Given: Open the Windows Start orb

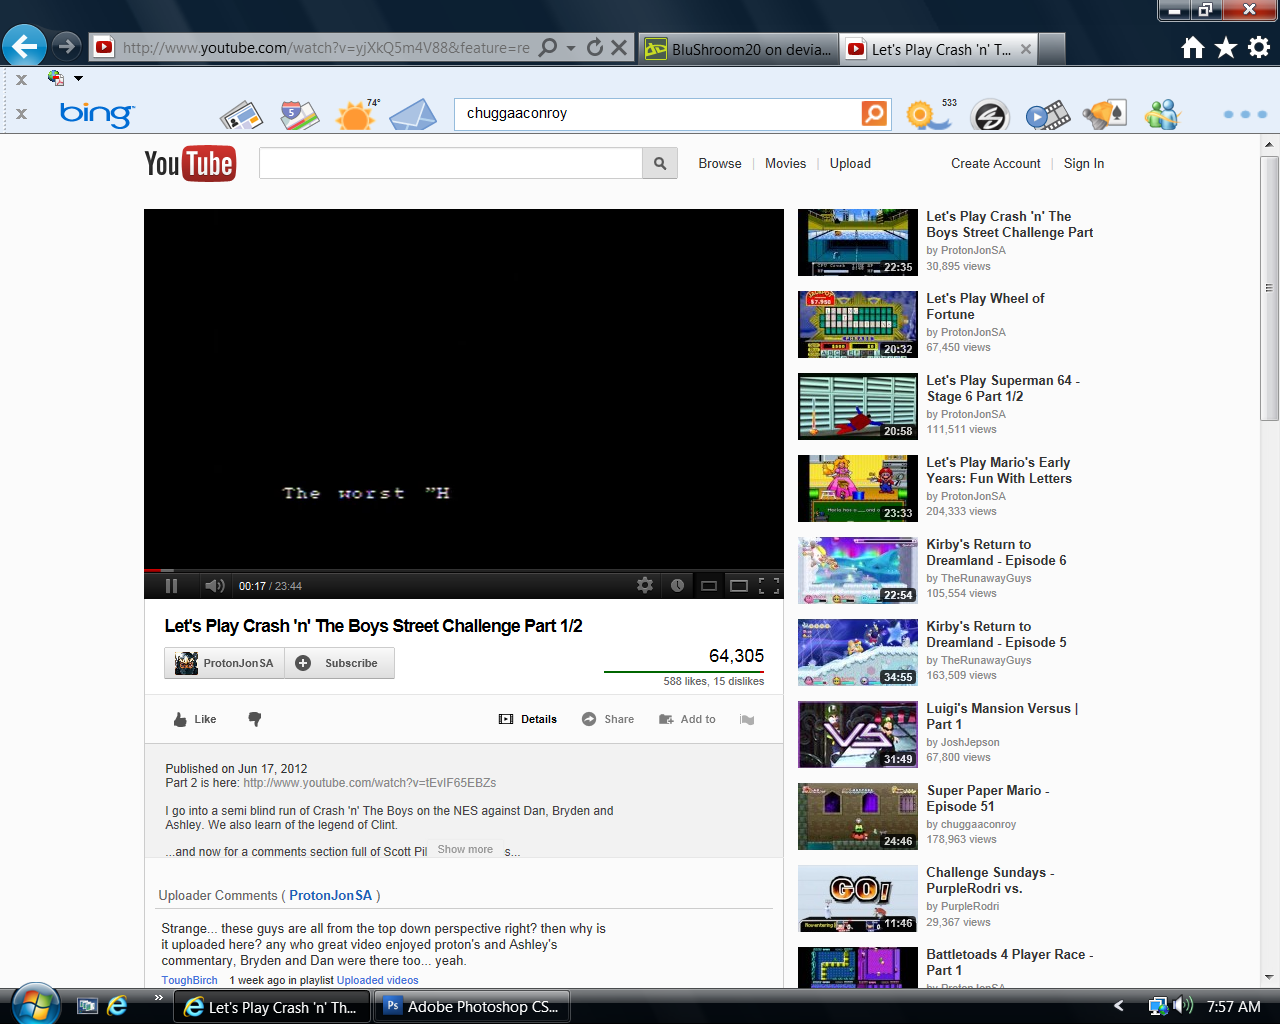Looking at the screenshot, I should [35, 1004].
